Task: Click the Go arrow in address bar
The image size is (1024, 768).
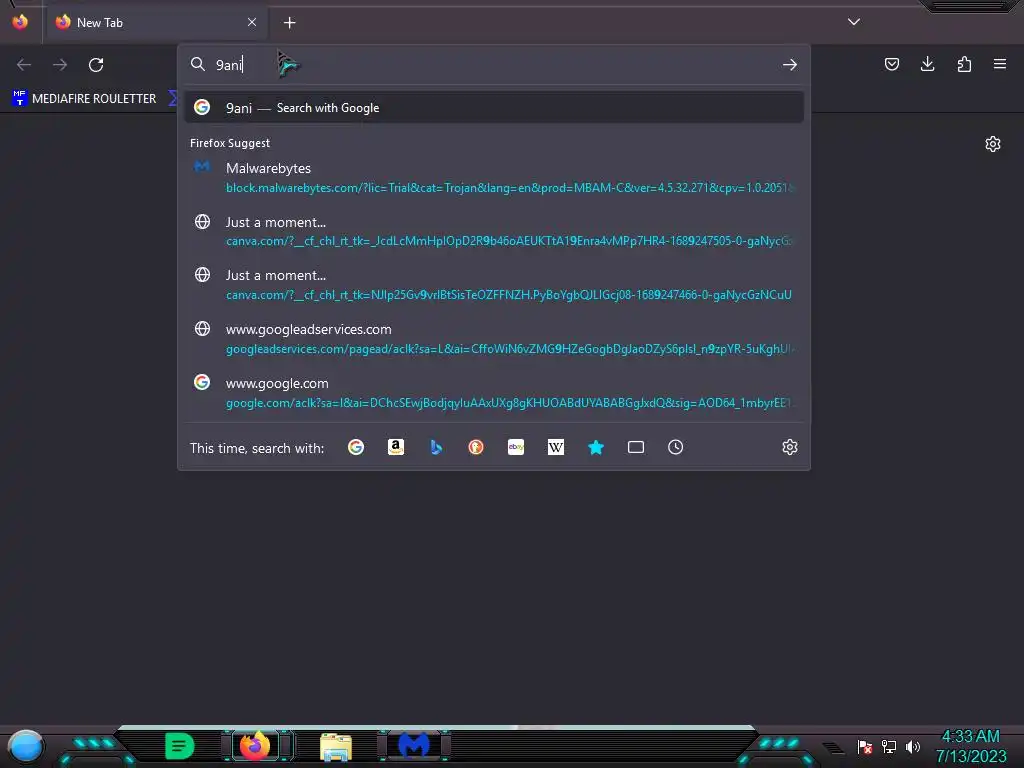Action: click(790, 65)
